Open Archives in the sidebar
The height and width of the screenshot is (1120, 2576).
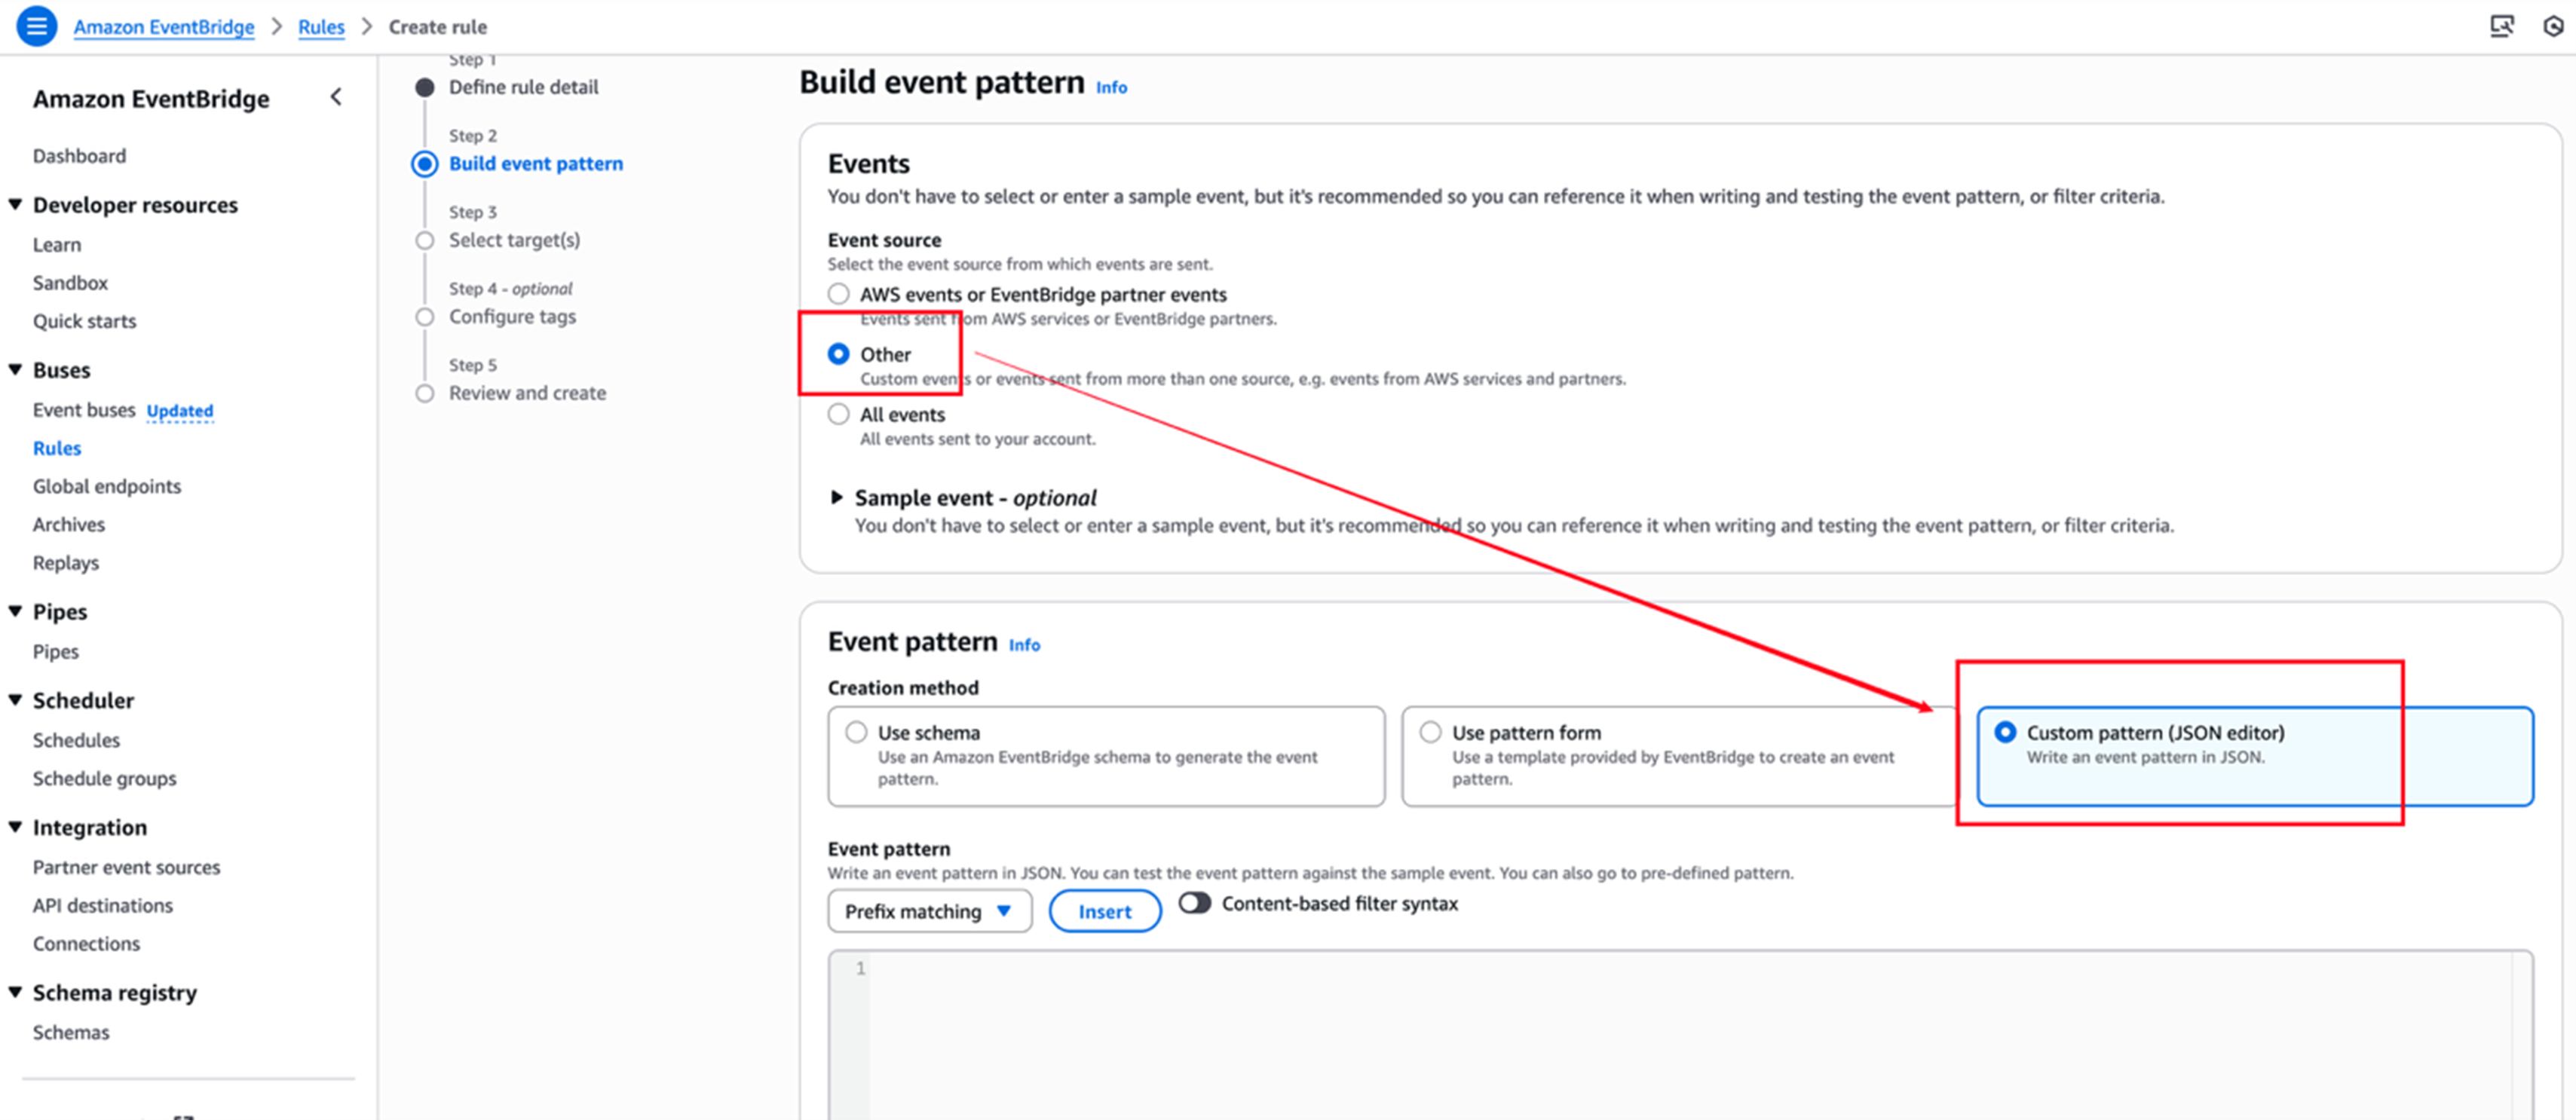(x=69, y=524)
